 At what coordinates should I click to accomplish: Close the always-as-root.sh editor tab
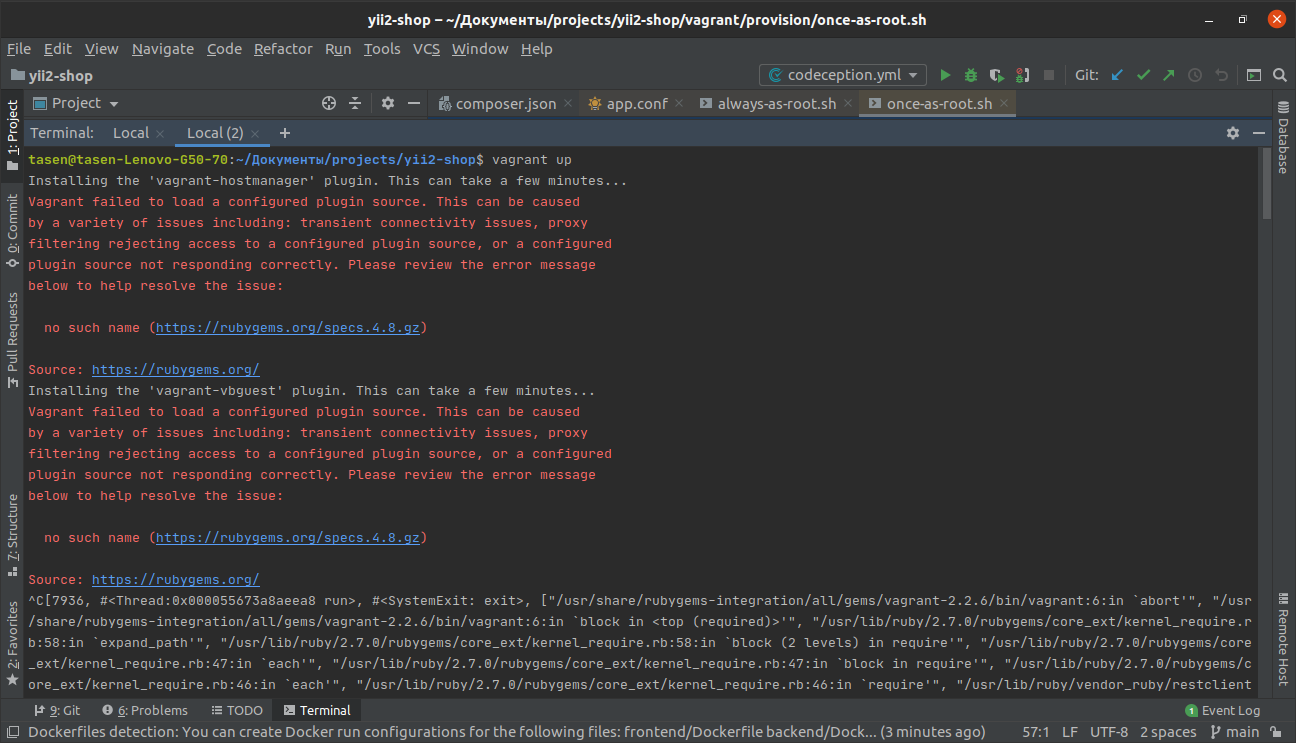(x=847, y=103)
